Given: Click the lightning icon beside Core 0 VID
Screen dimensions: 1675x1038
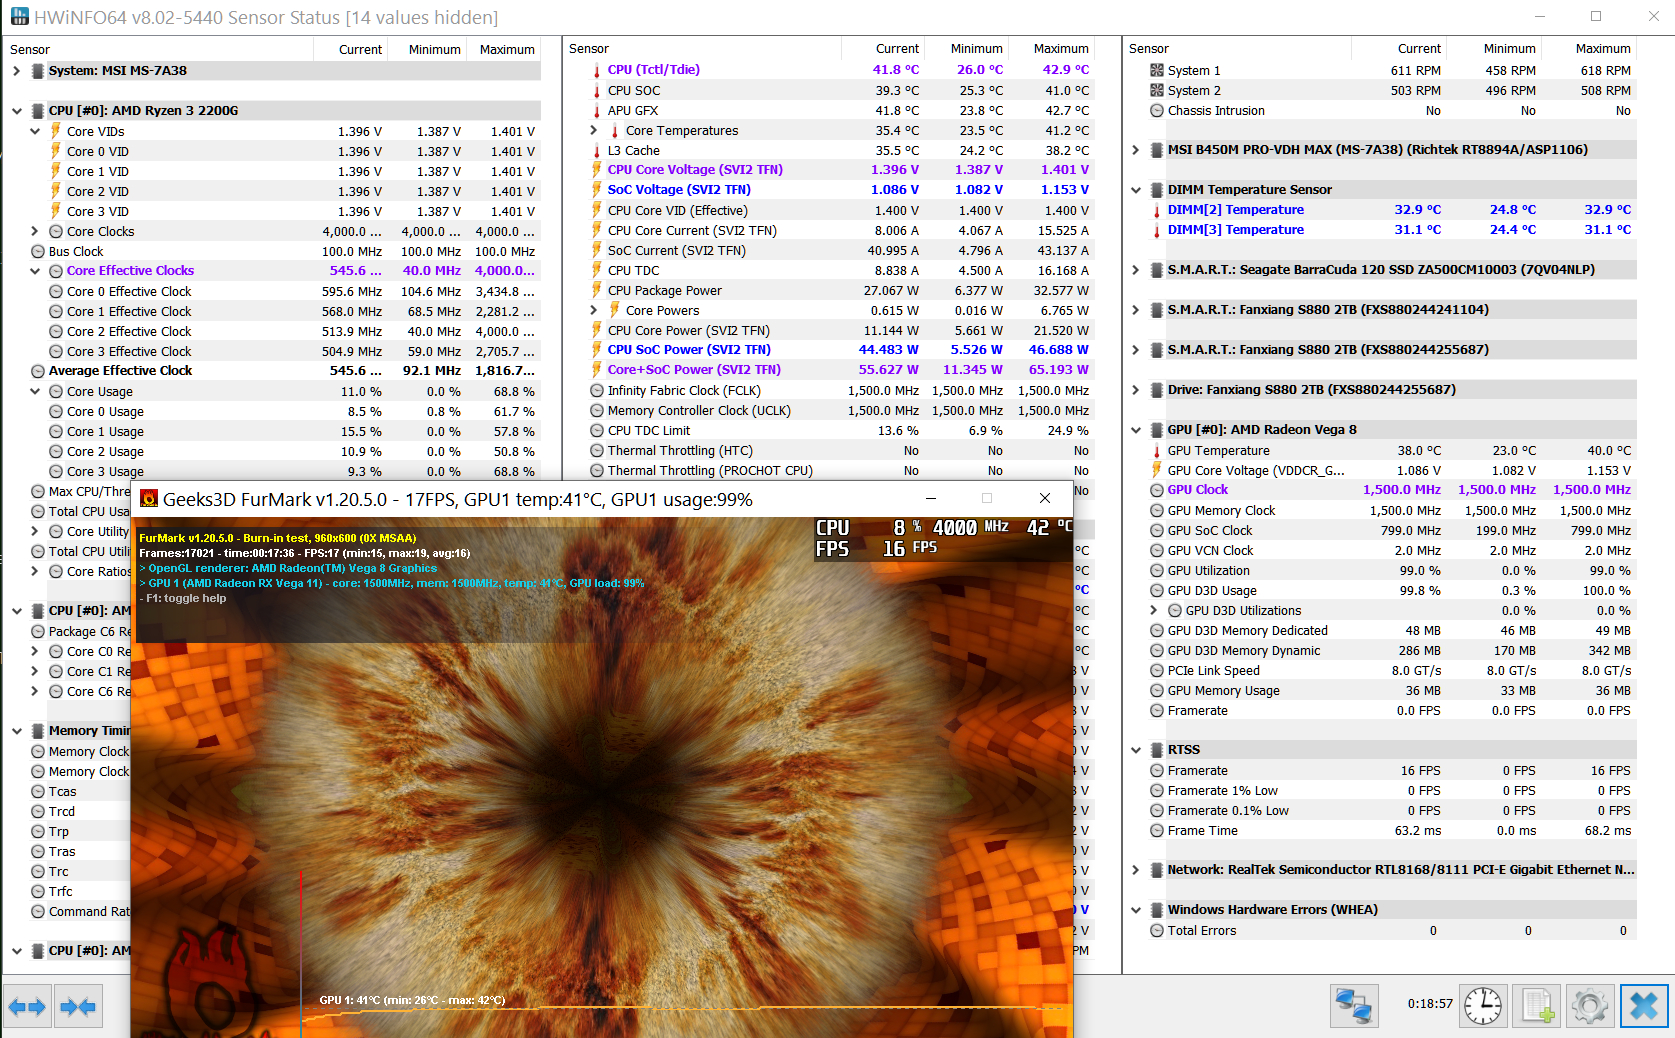Looking at the screenshot, I should tap(56, 151).
